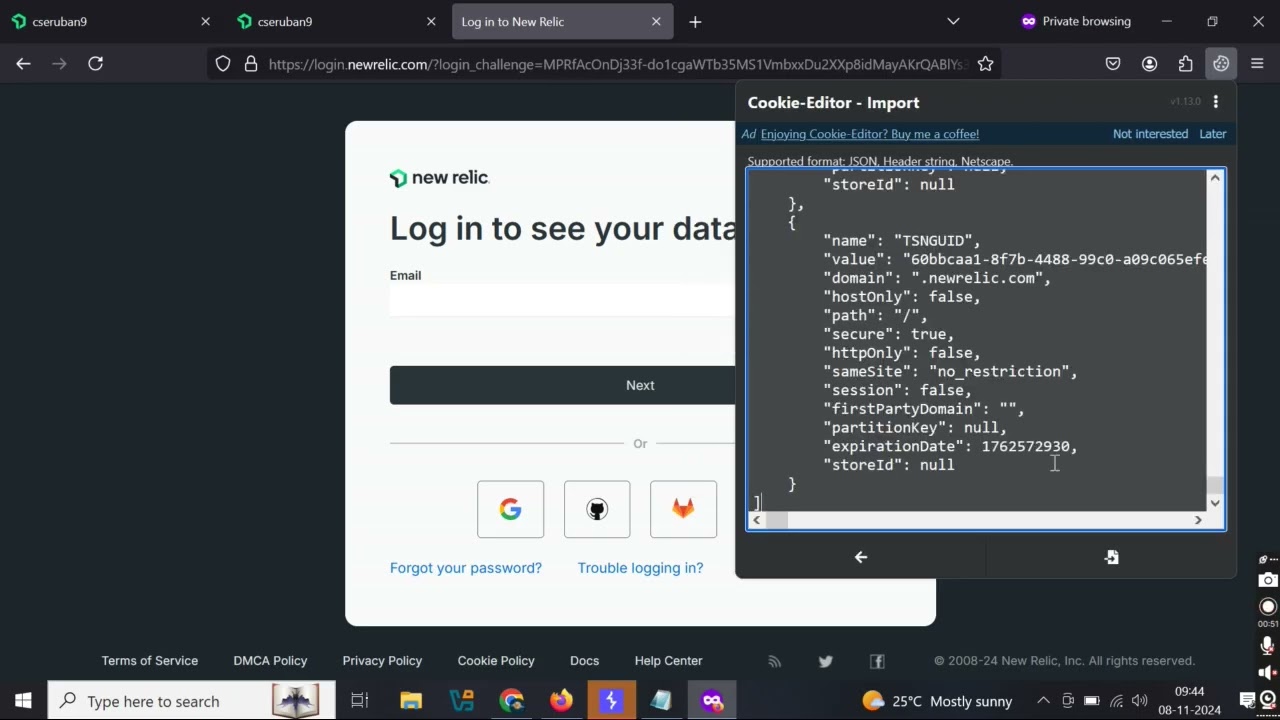
Task: Open a new browser tab
Action: [695, 21]
